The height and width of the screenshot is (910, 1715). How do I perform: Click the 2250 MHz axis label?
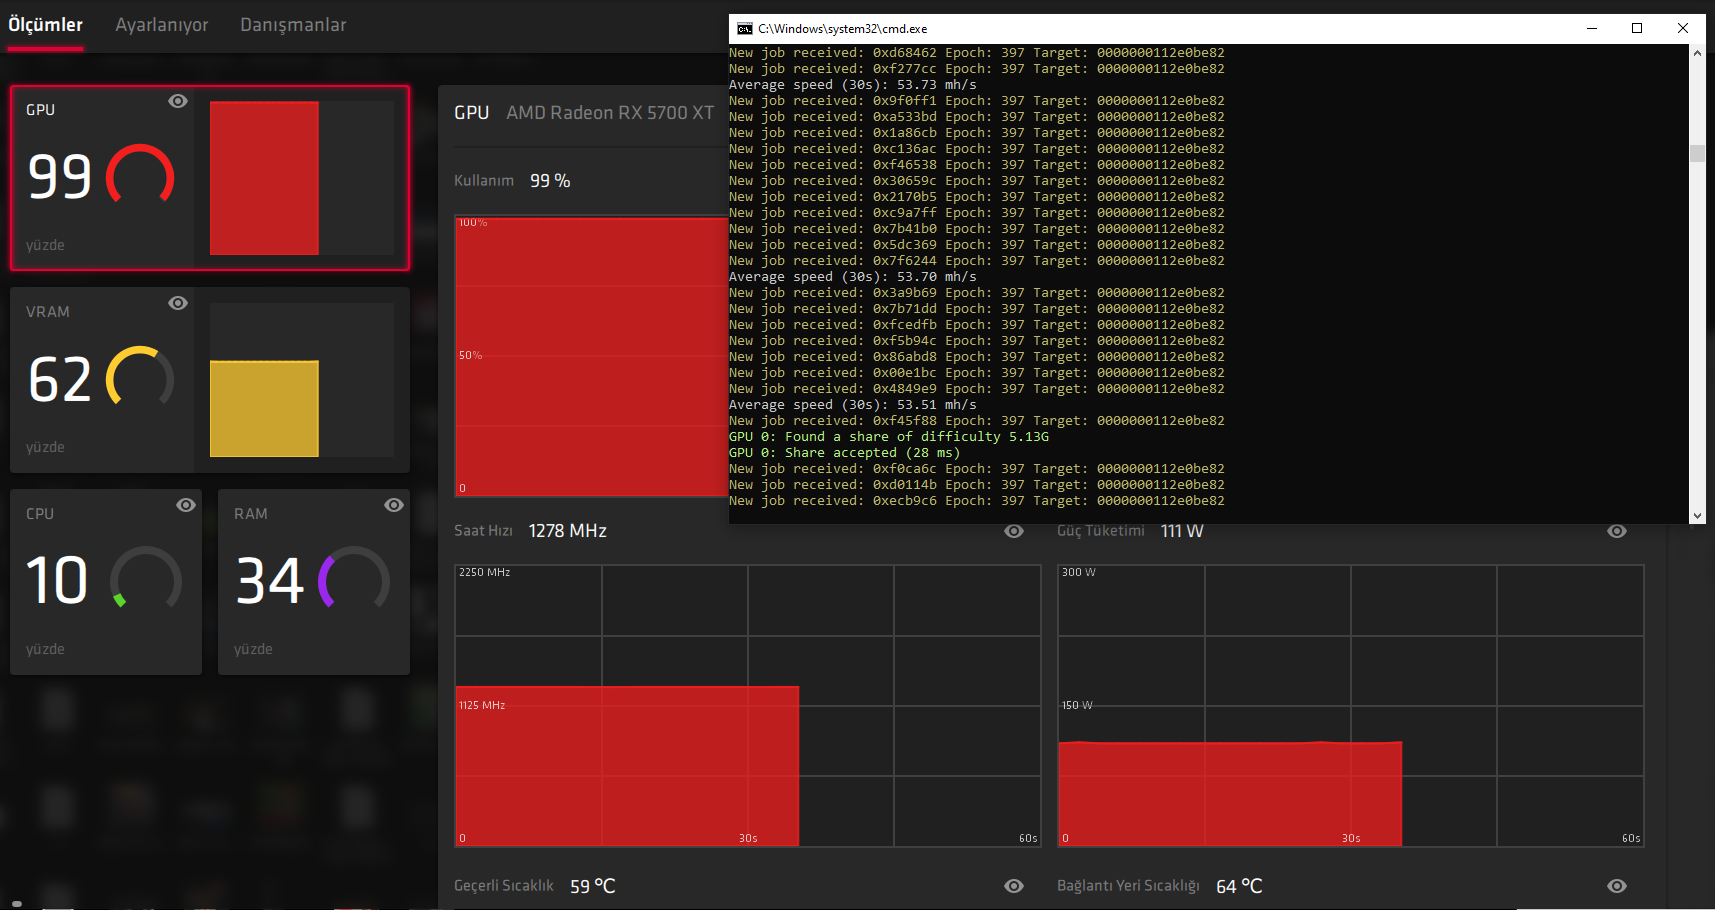(484, 573)
